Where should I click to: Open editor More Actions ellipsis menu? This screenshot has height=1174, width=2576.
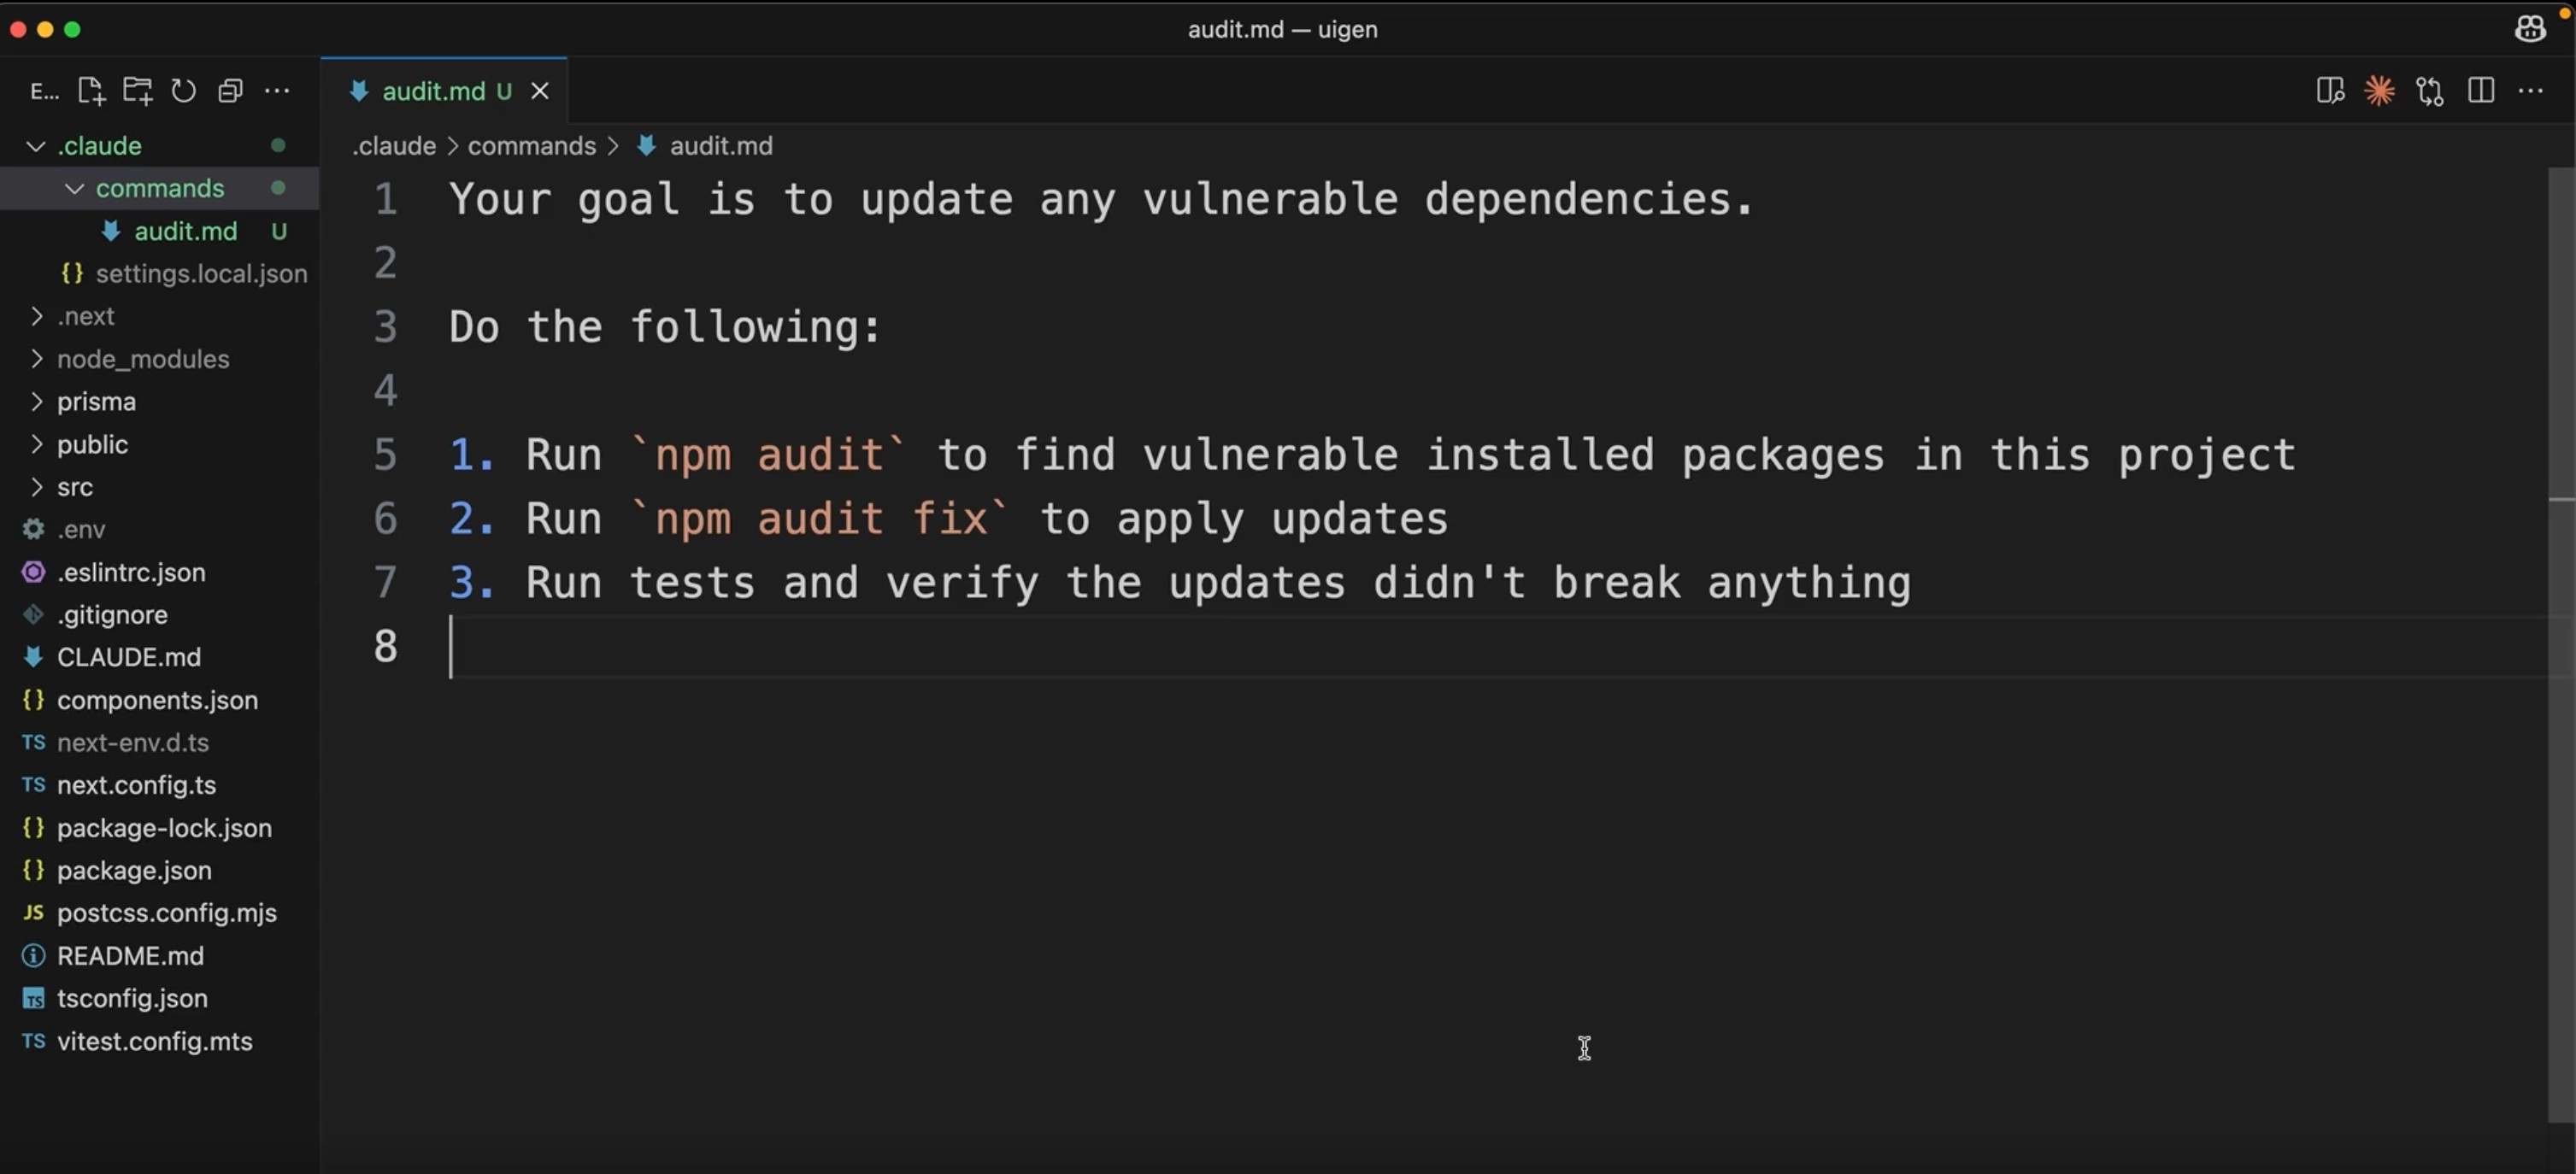[x=2531, y=91]
